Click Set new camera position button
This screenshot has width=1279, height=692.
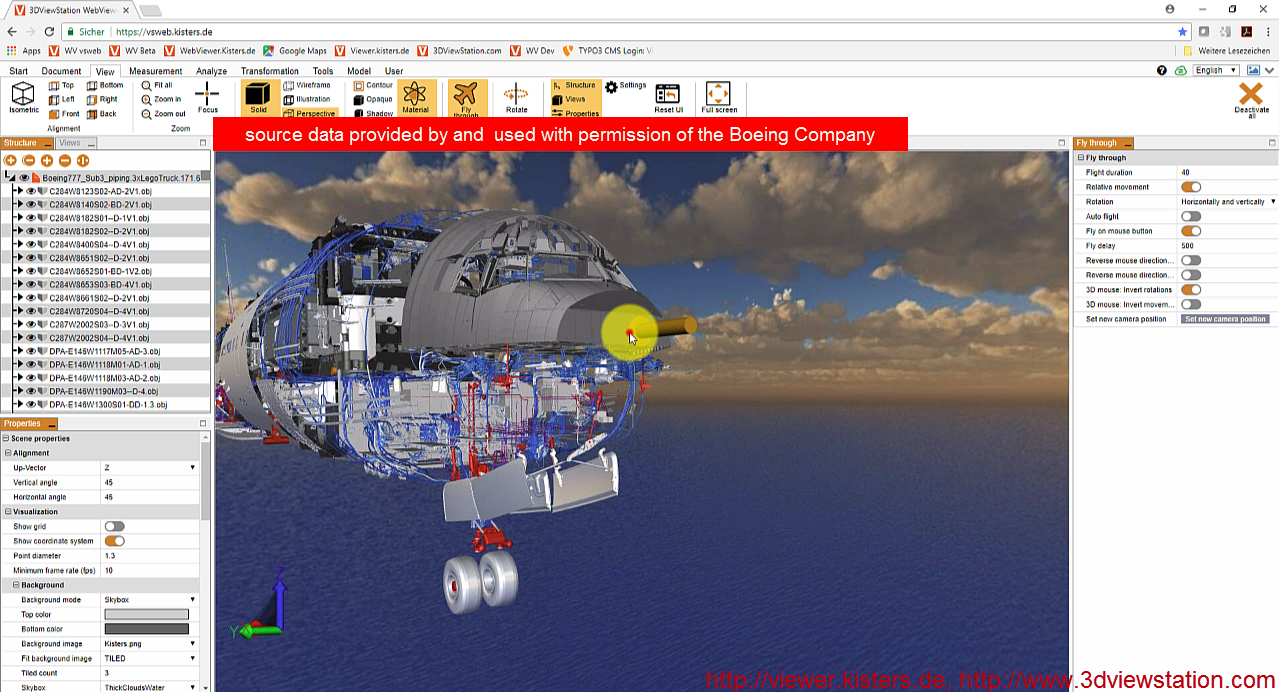tap(1225, 319)
